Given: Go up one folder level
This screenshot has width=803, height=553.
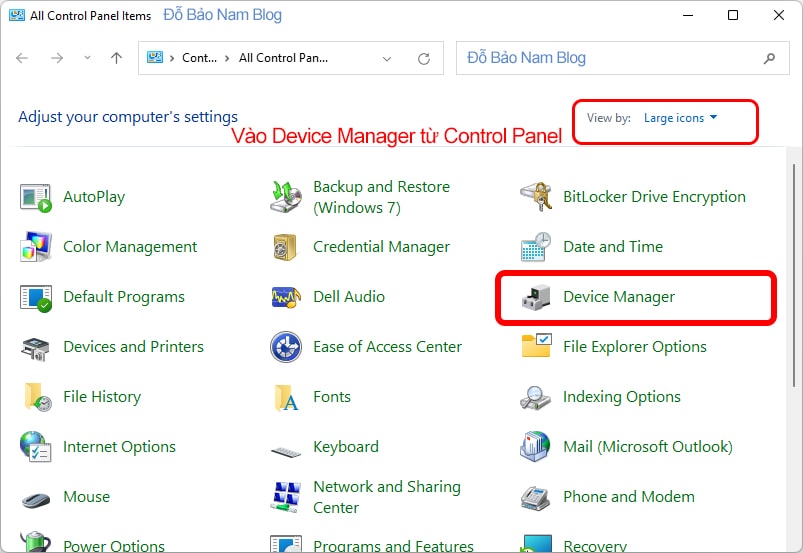Looking at the screenshot, I should point(117,58).
